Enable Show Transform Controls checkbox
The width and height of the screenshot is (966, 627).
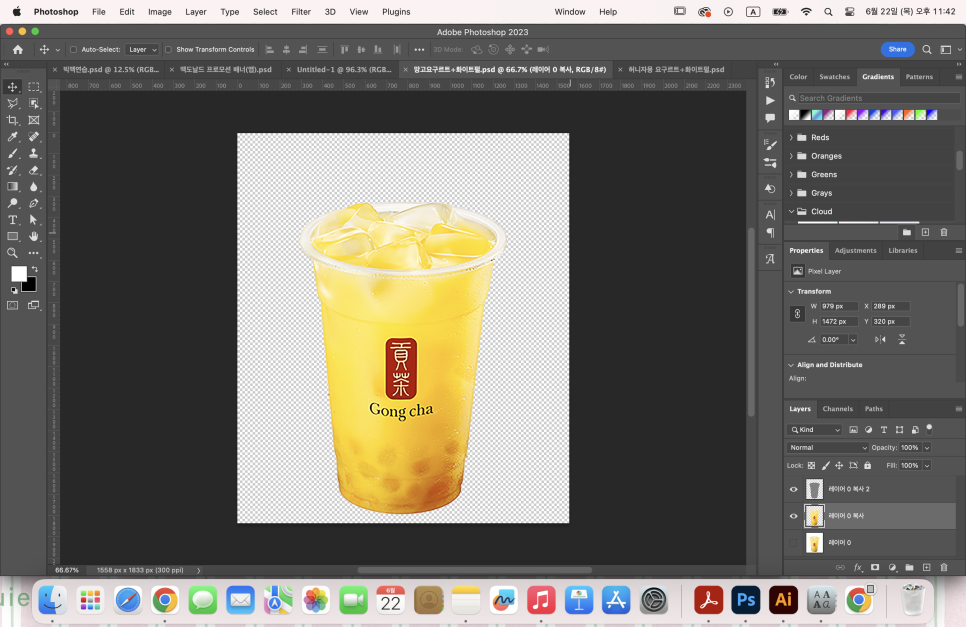[168, 49]
